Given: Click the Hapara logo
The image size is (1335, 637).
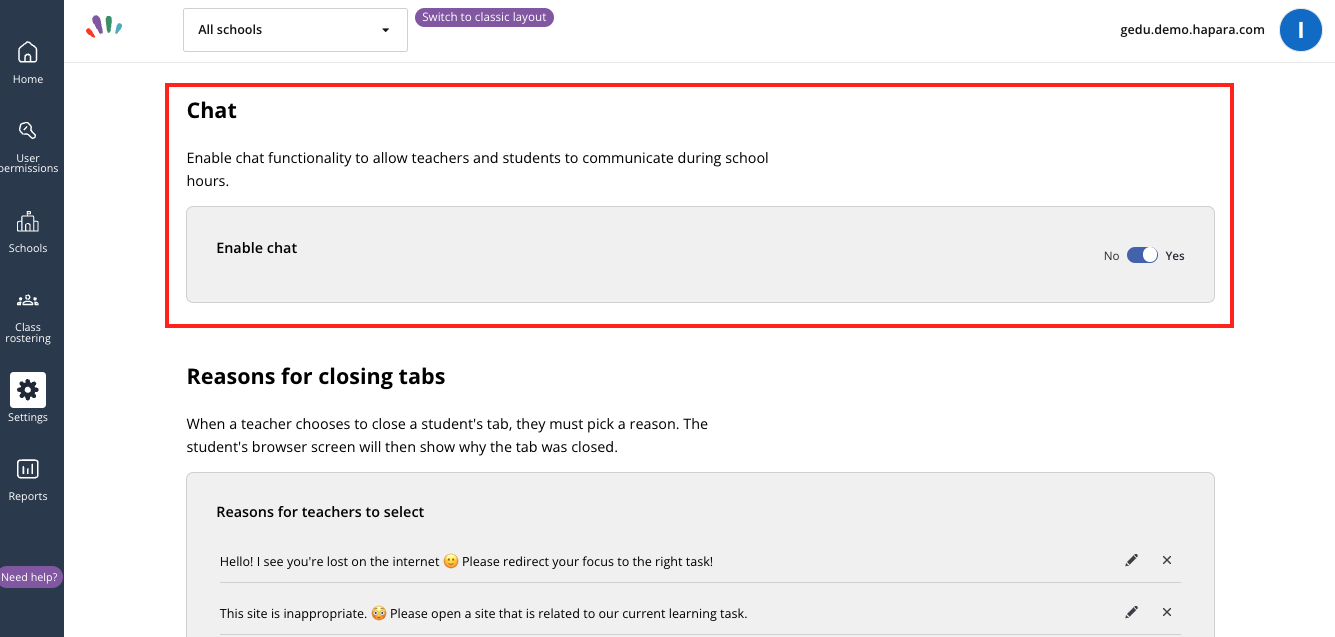Looking at the screenshot, I should (104, 26).
